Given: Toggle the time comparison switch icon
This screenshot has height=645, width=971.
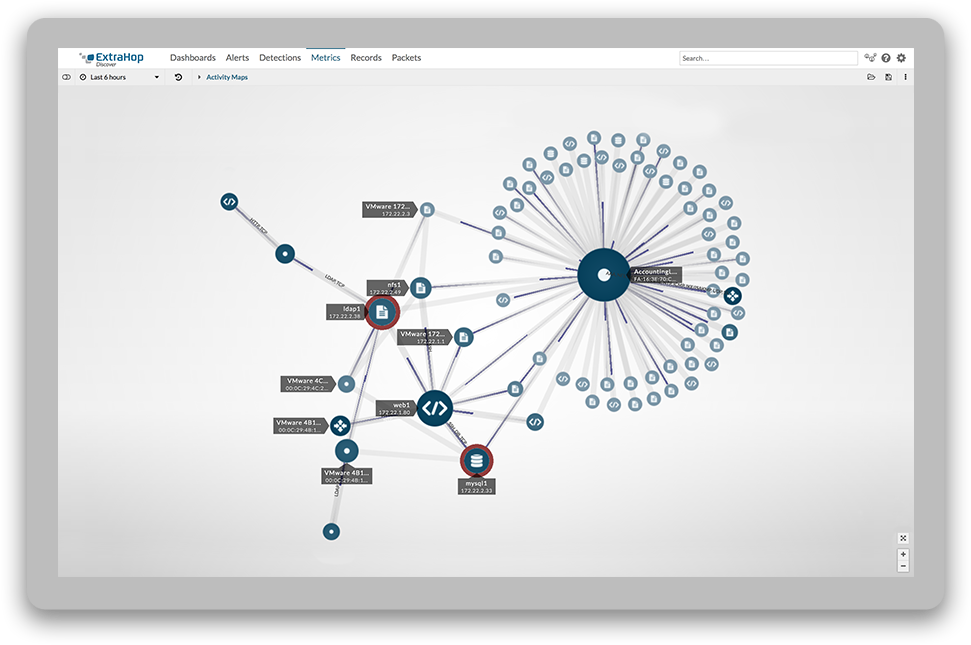Looking at the screenshot, I should coord(67,77).
